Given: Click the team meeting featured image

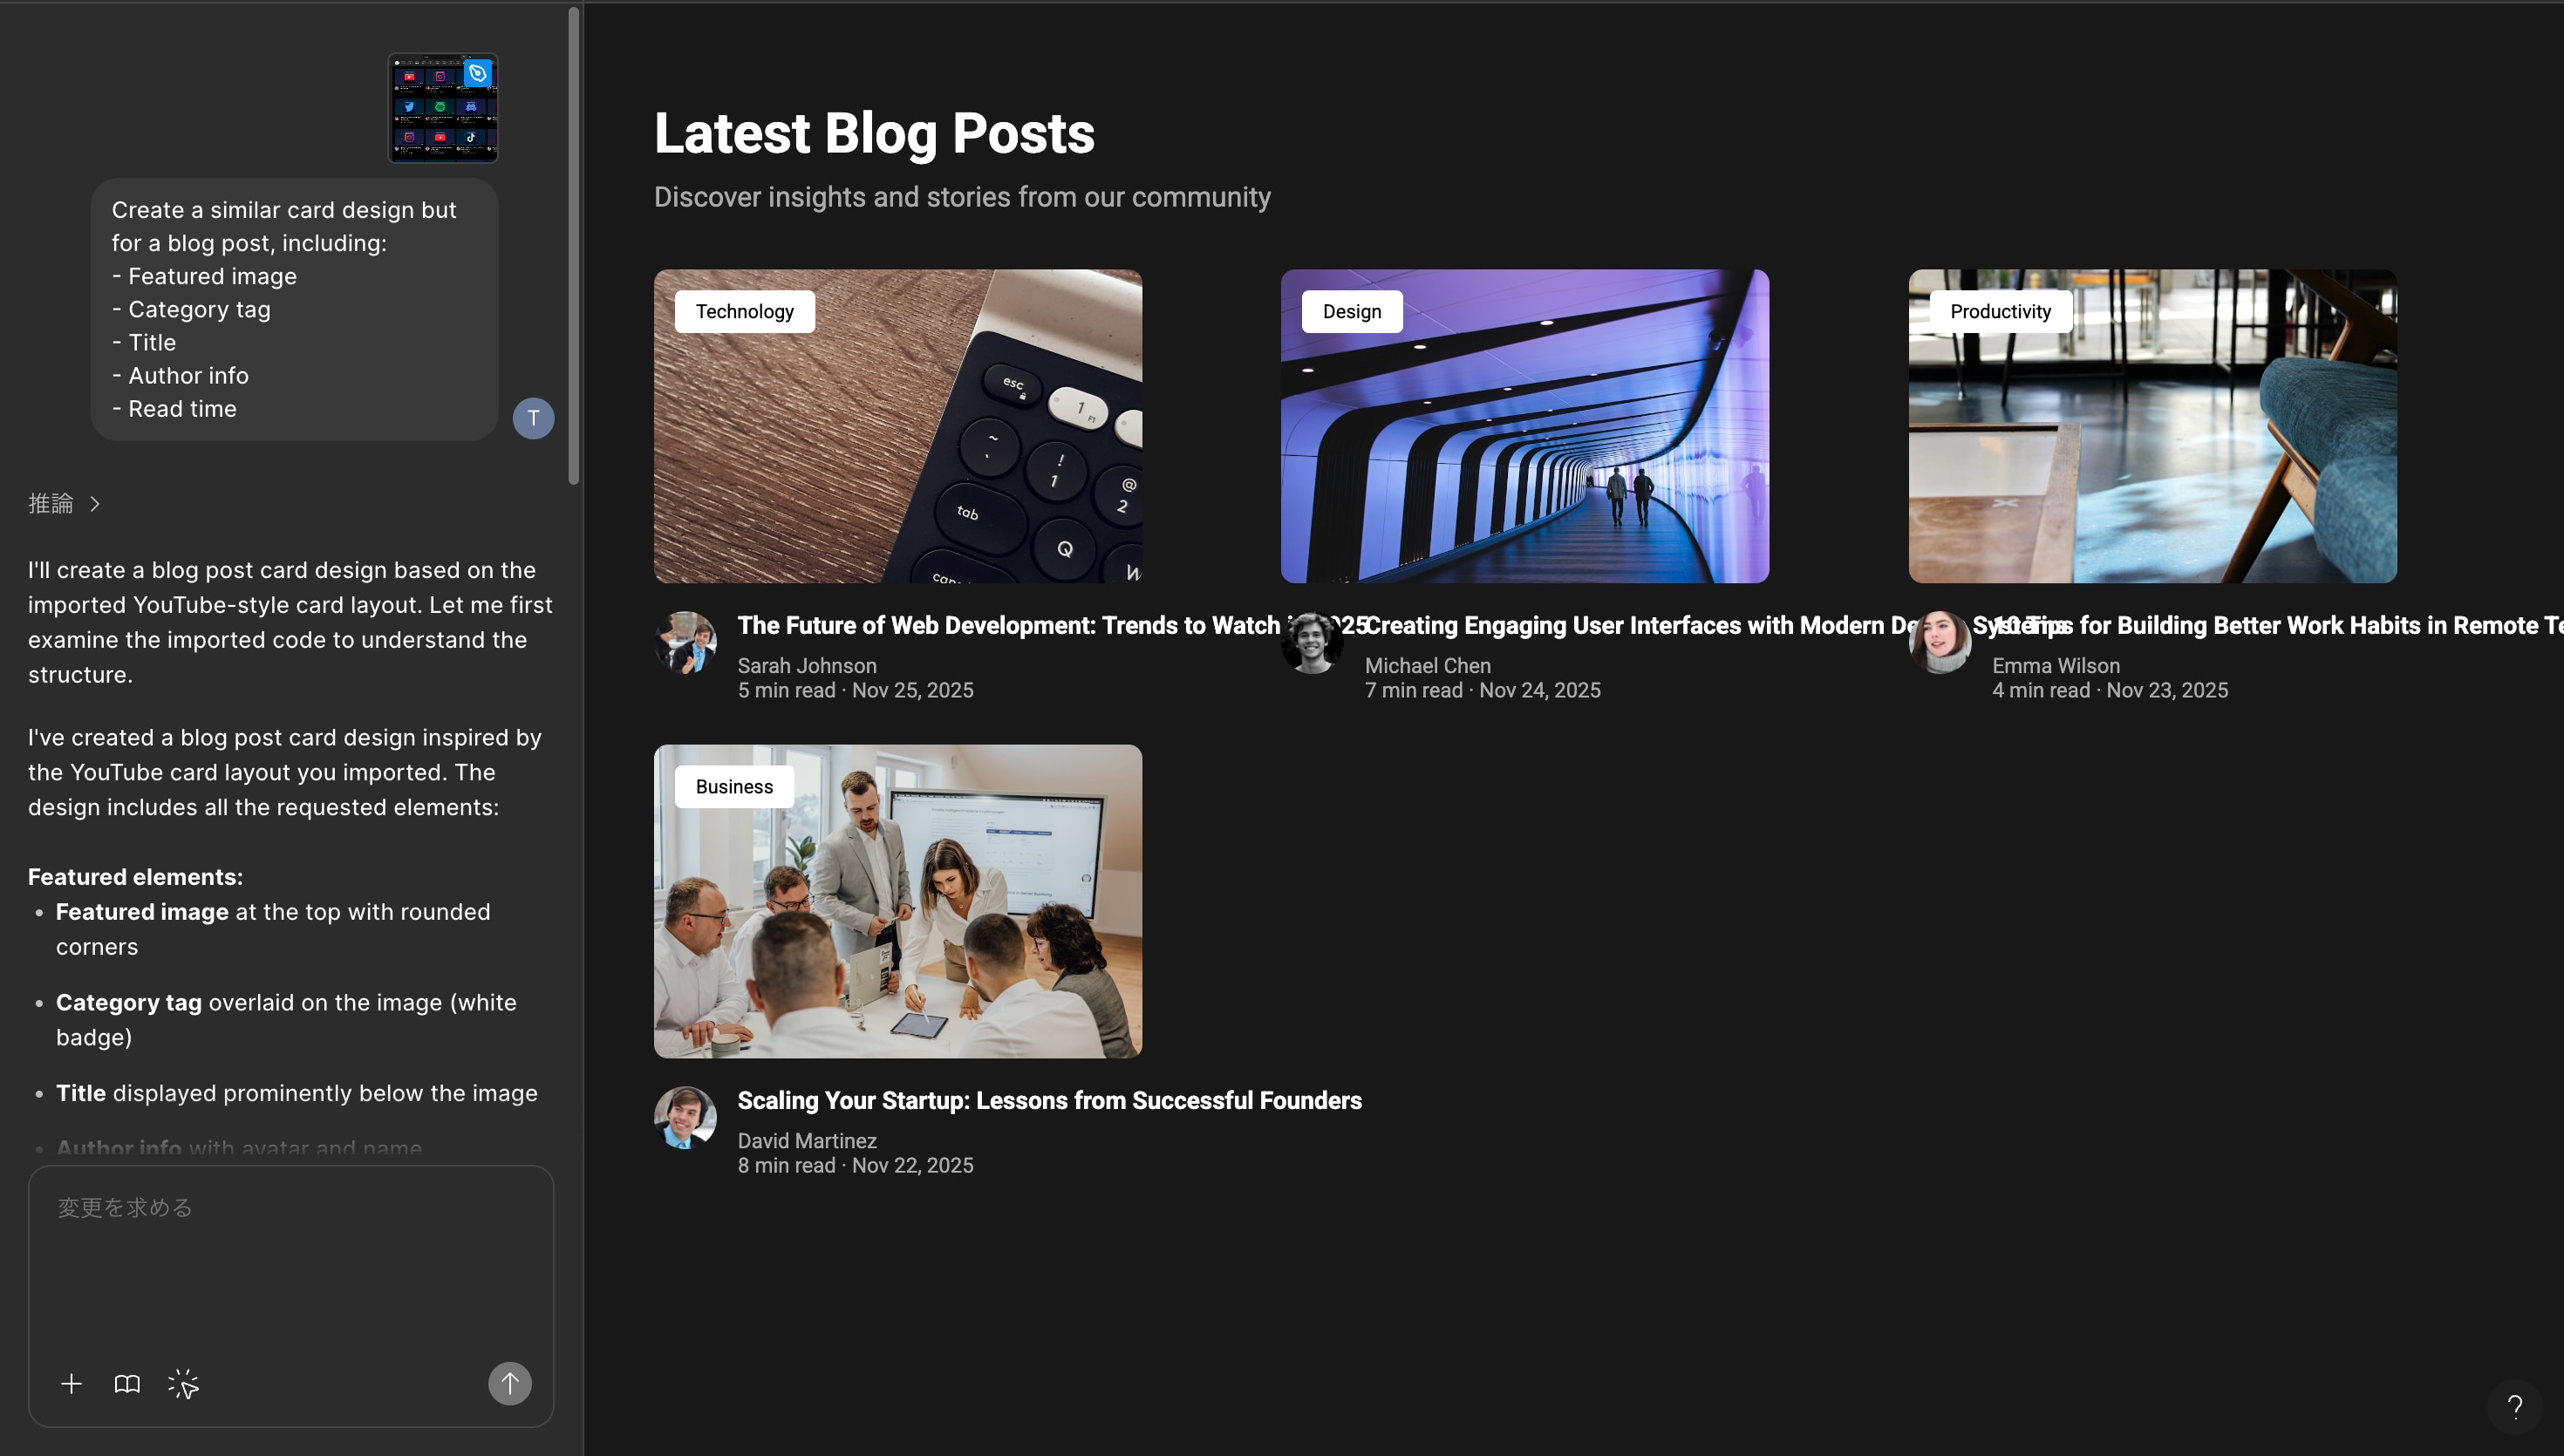Looking at the screenshot, I should pyautogui.click(x=898, y=901).
